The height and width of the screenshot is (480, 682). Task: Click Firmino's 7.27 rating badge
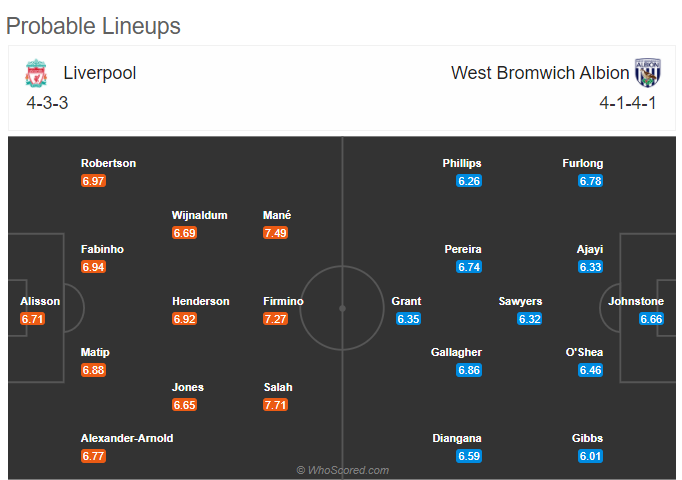click(275, 319)
